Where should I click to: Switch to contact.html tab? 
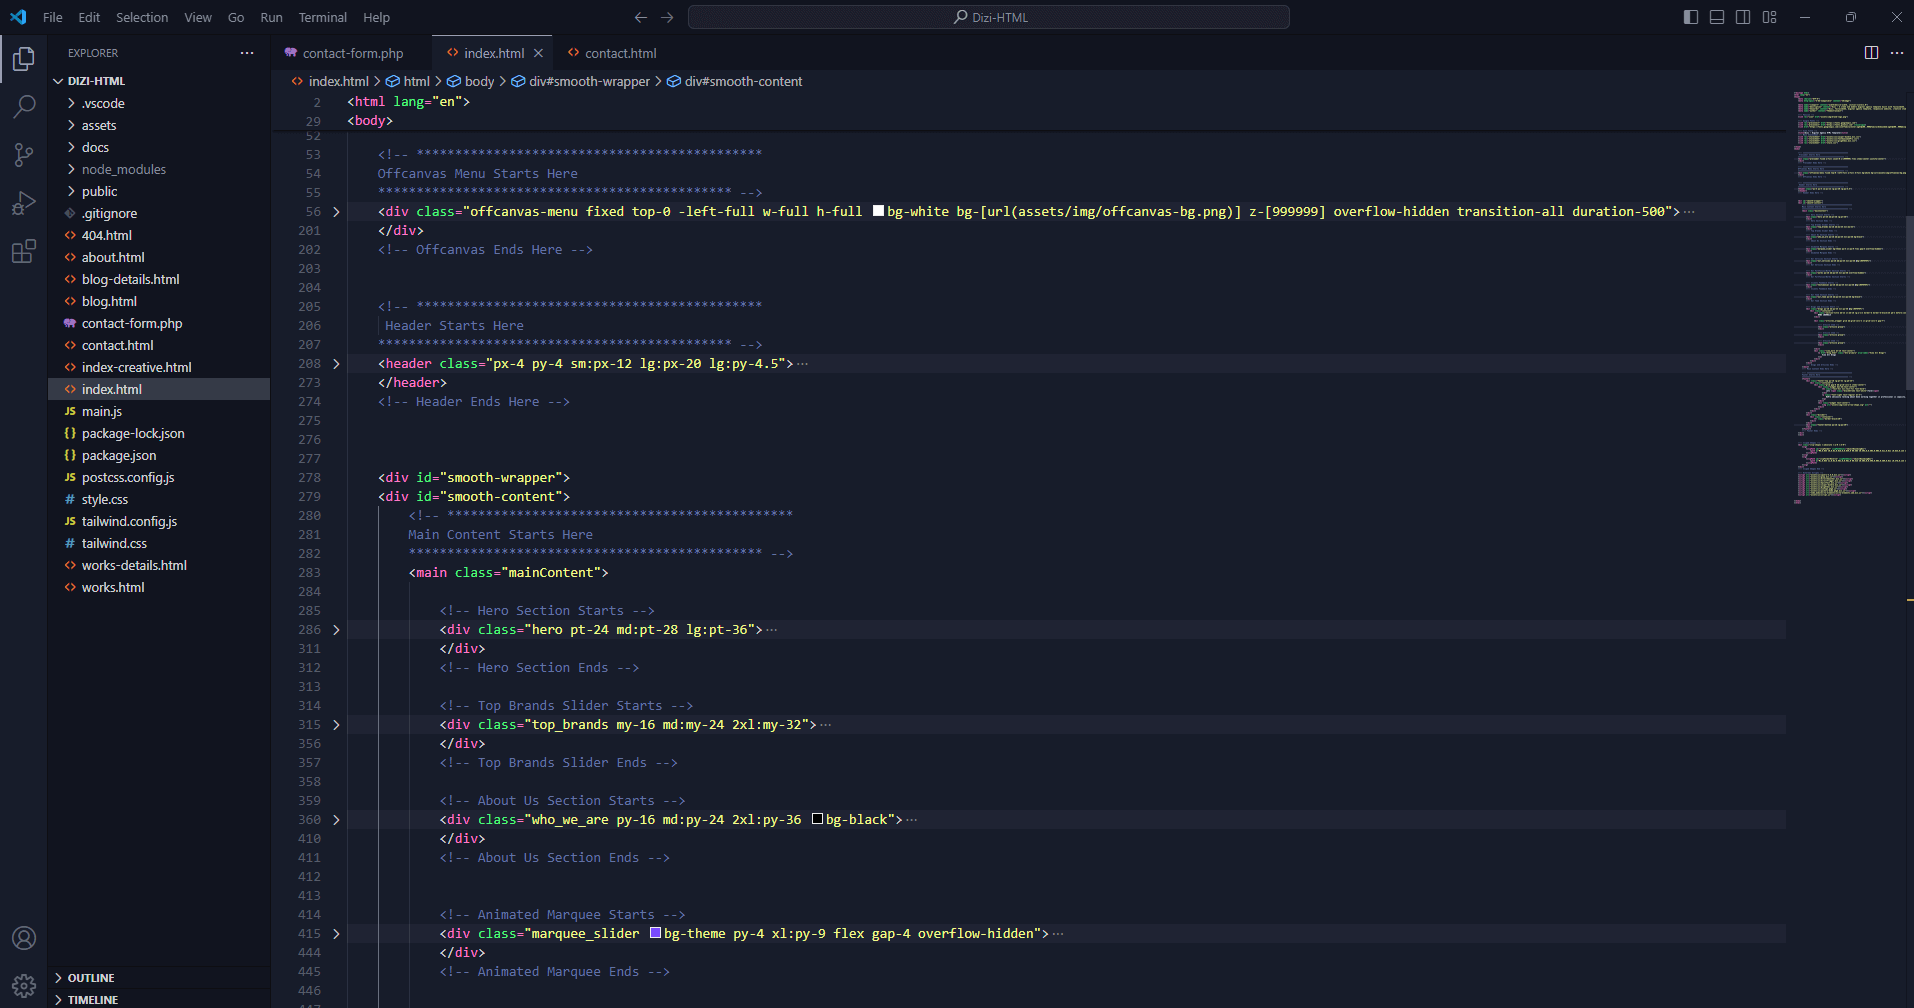click(620, 53)
